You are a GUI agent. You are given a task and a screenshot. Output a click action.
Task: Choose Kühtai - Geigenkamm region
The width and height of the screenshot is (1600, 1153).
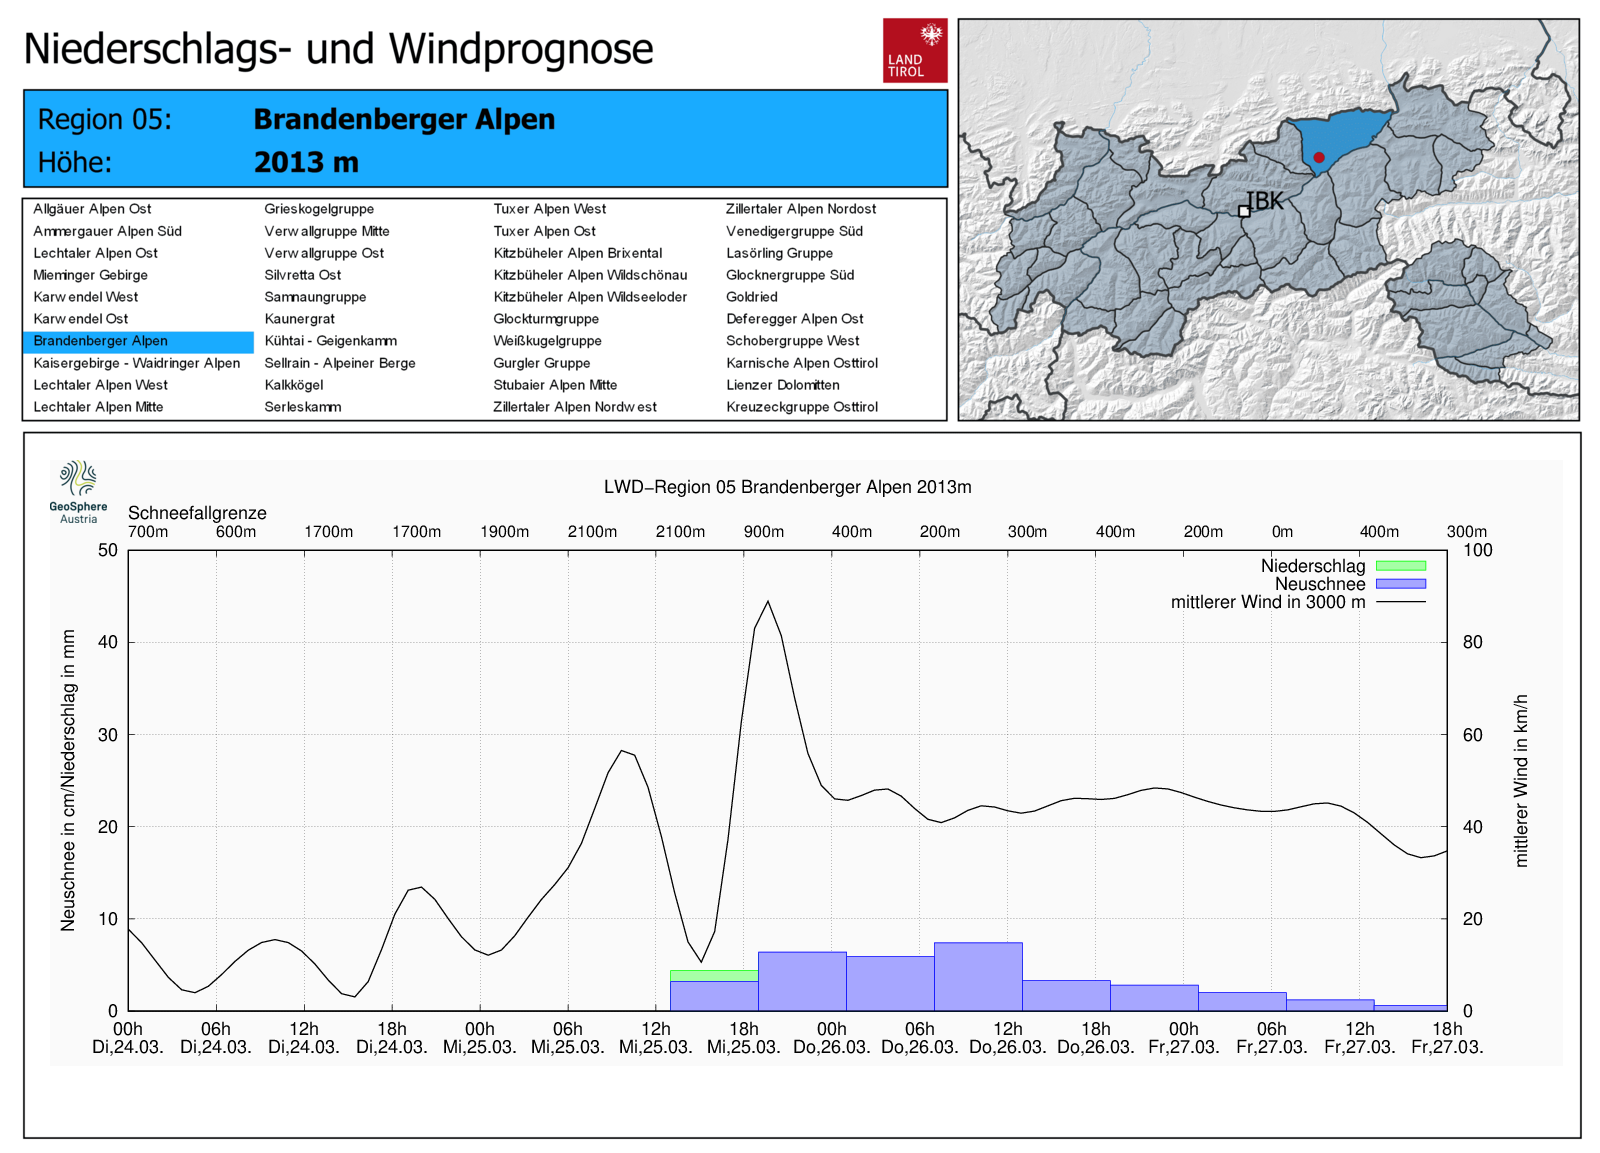[330, 341]
